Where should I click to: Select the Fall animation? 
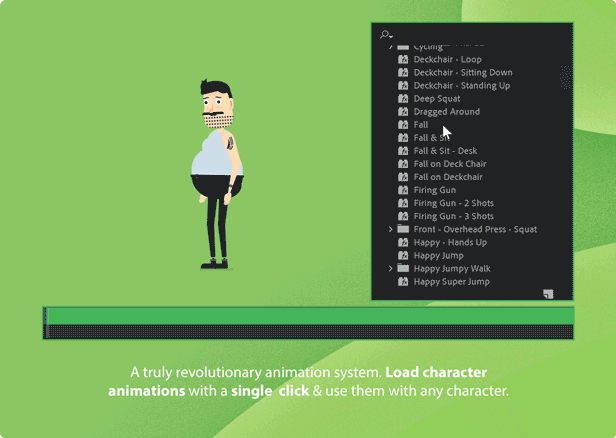pos(421,125)
